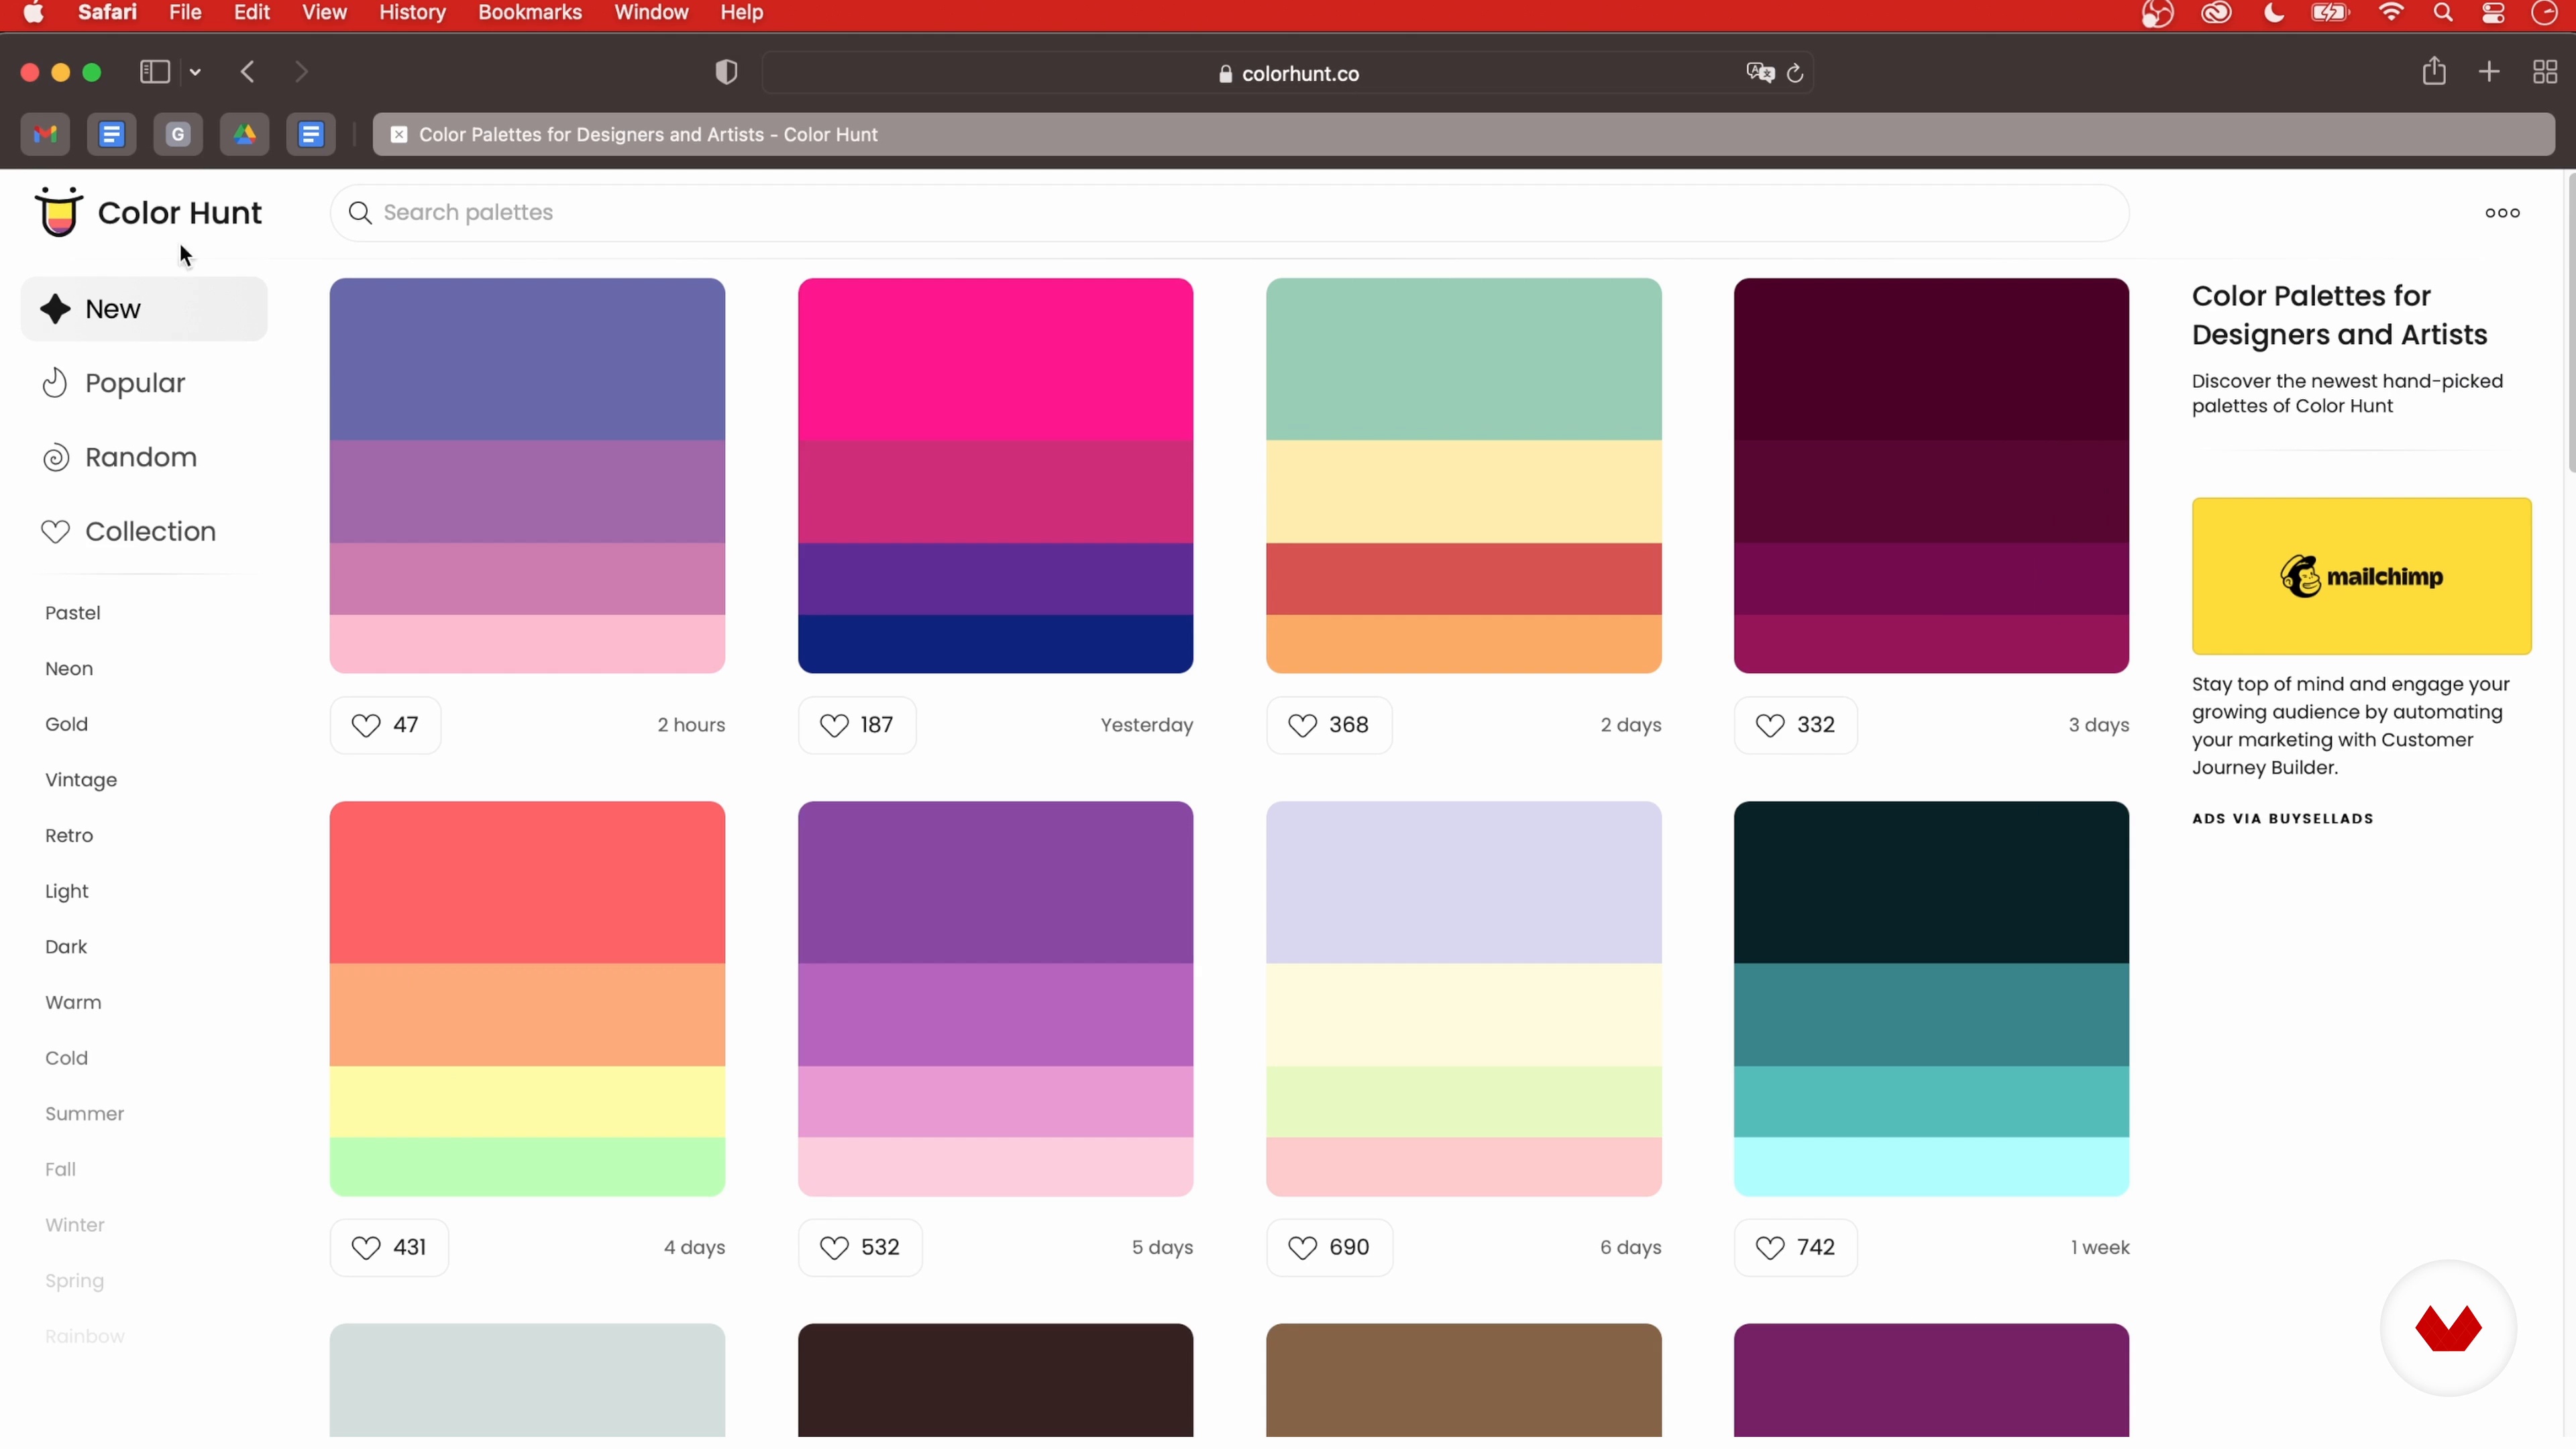Like the palette with 47 likes
The height and width of the screenshot is (1449, 2576).
385,725
